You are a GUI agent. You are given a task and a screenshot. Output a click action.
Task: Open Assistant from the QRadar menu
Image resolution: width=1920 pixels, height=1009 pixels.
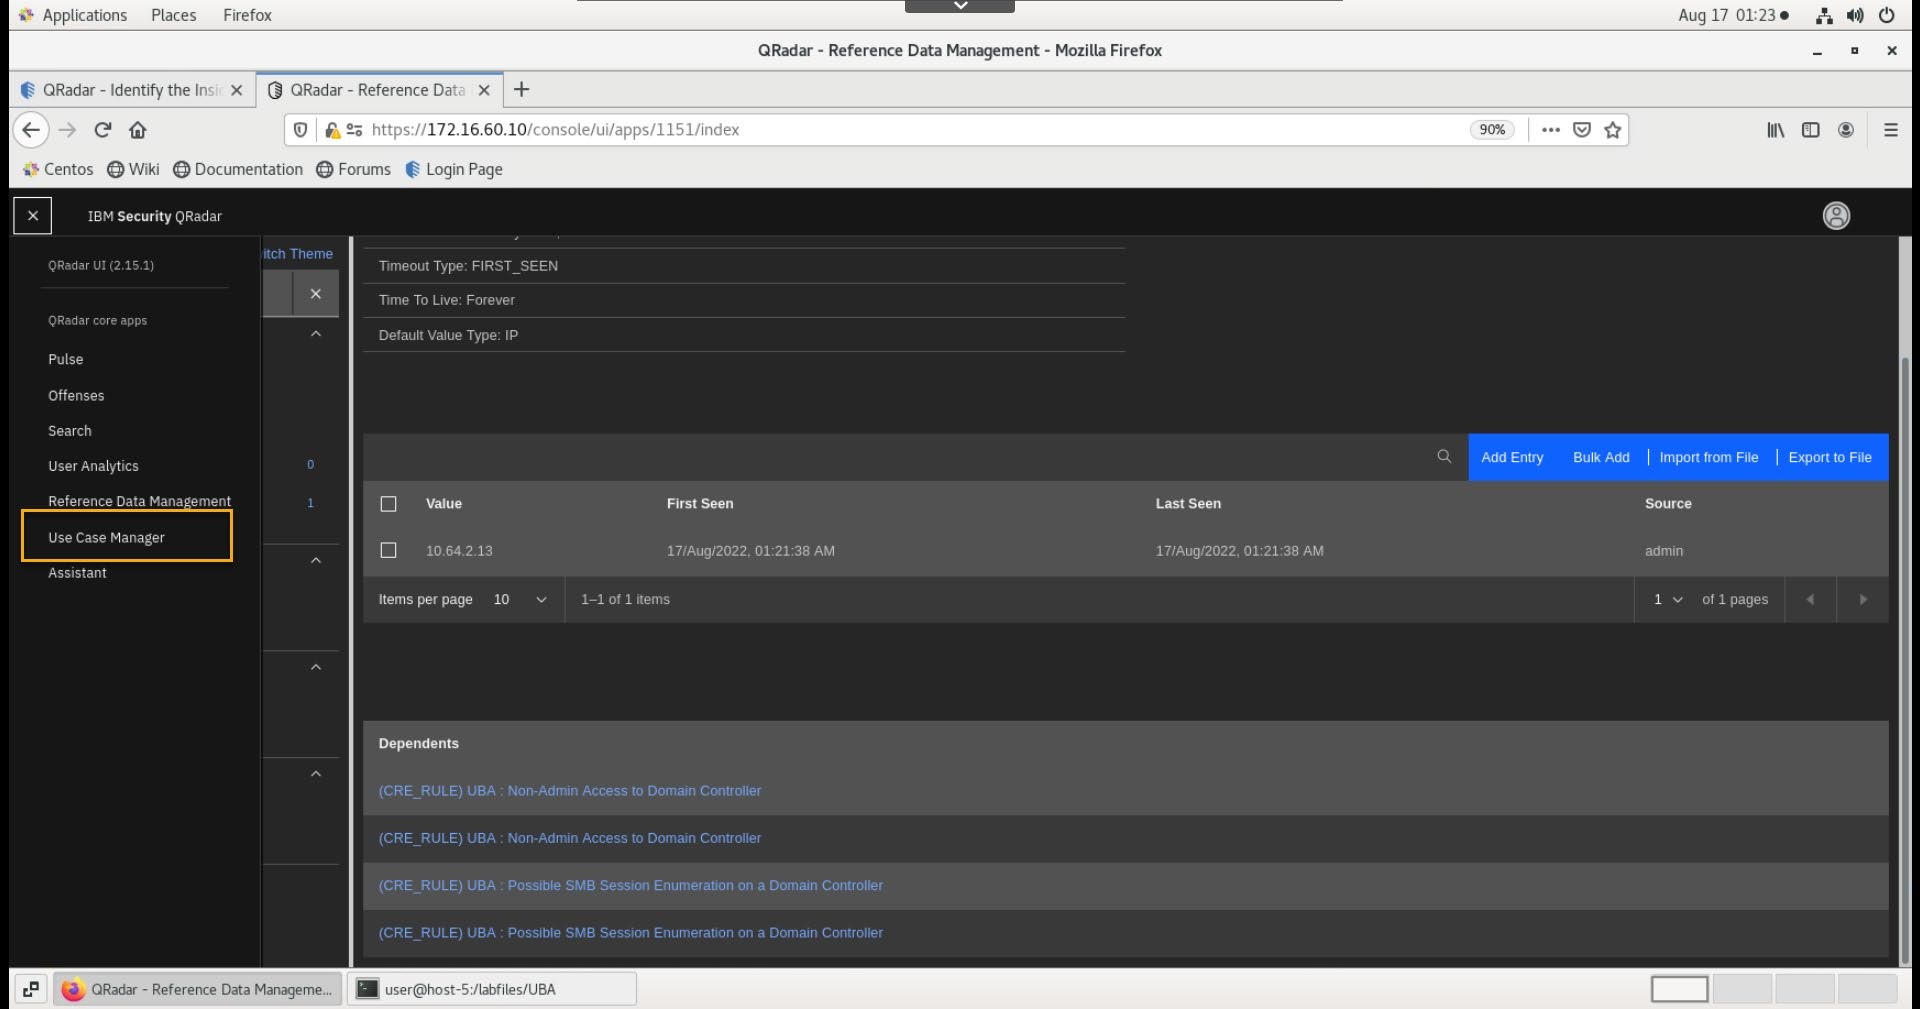(77, 573)
